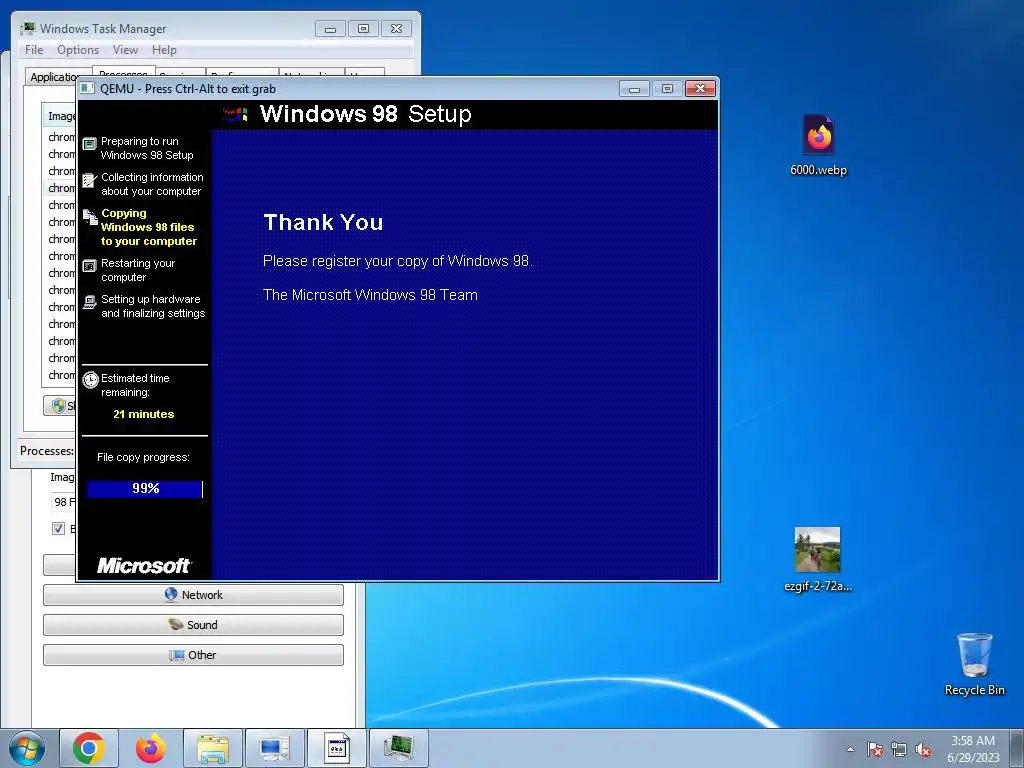Image resolution: width=1024 pixels, height=768 pixels.
Task: Click the Network button in the background window
Action: pyautogui.click(x=193, y=595)
